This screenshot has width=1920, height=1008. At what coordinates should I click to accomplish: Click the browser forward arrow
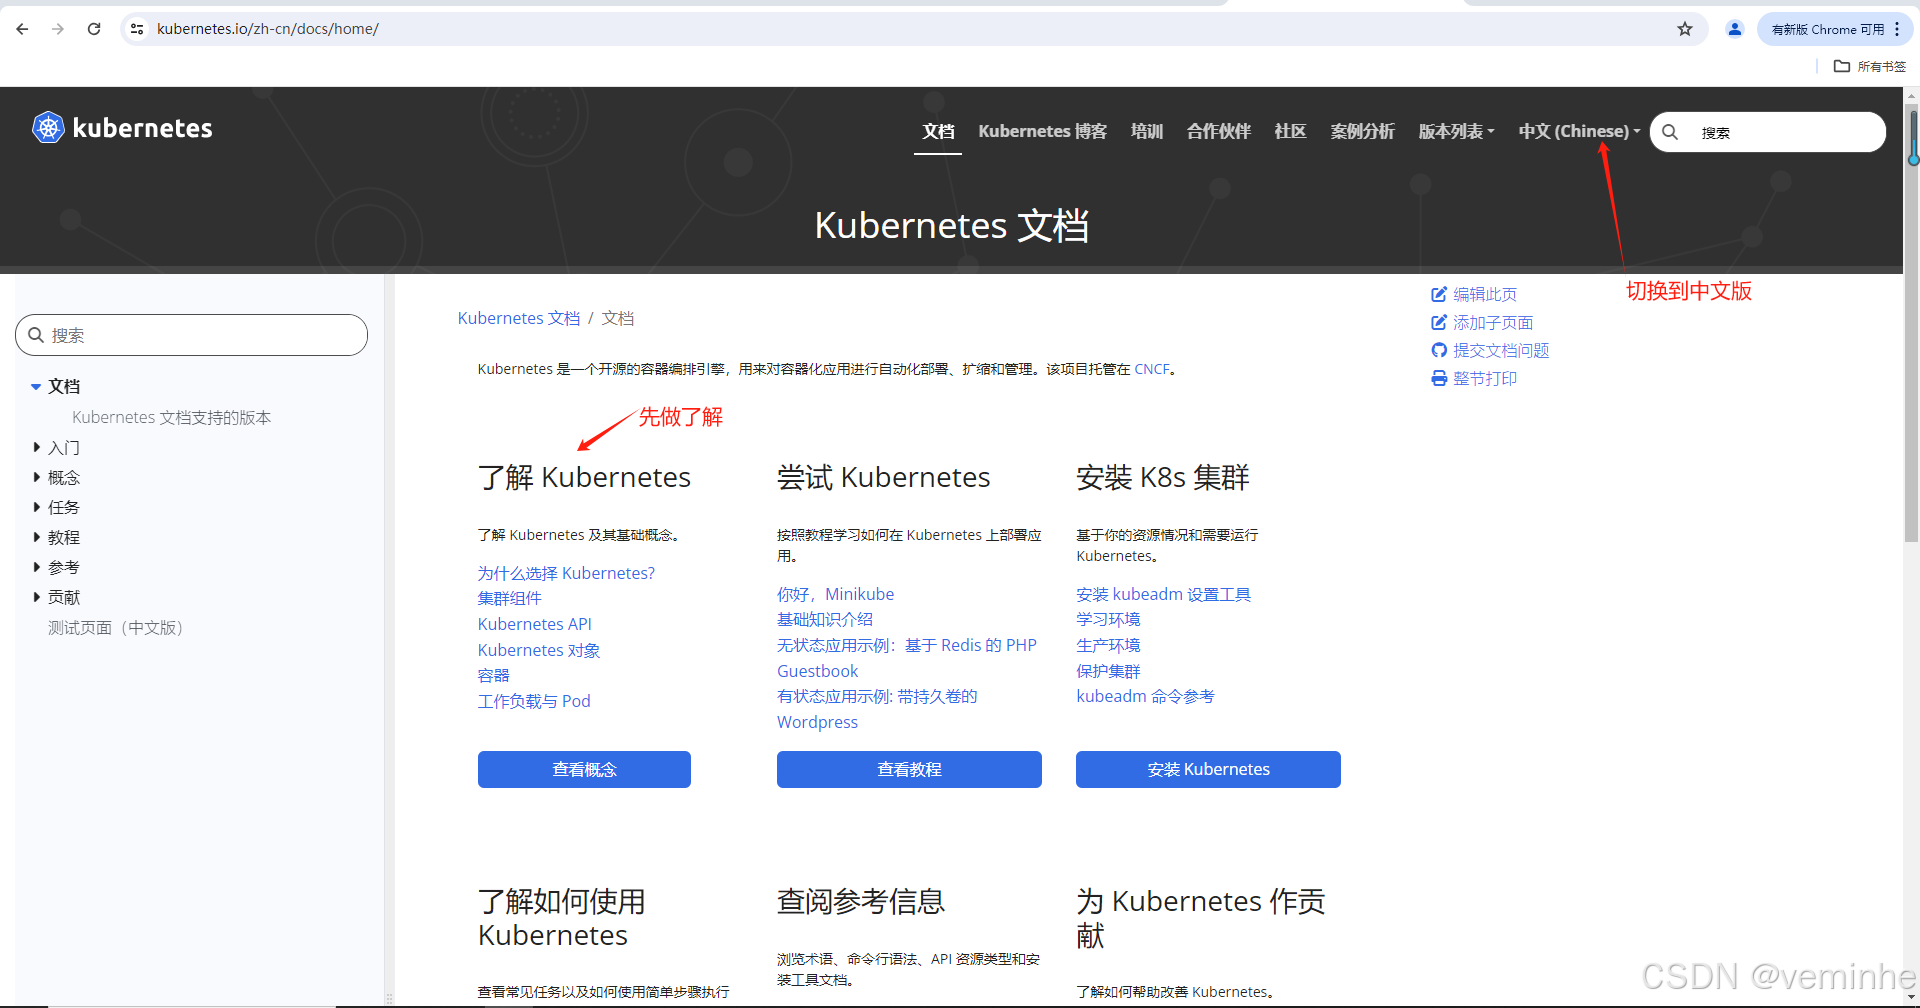coord(58,29)
